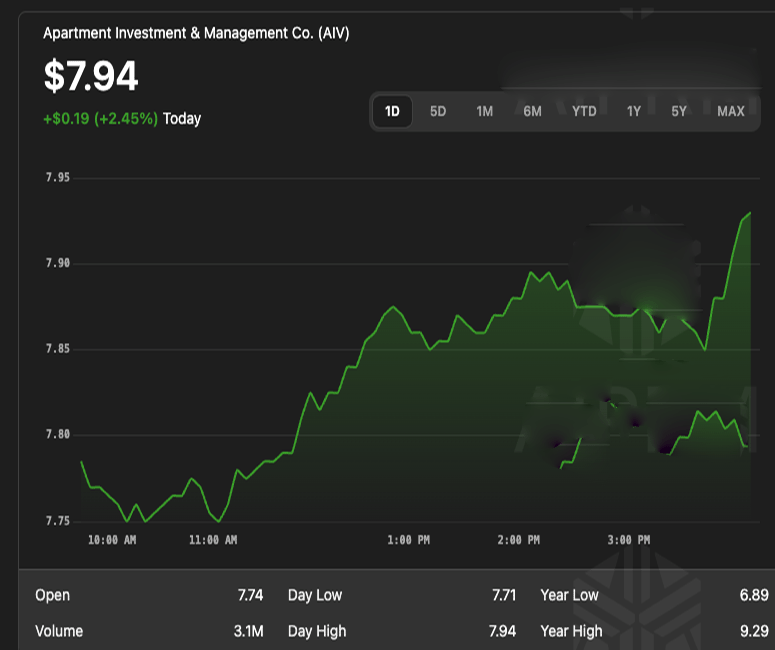Switch chart to 1M range
The height and width of the screenshot is (650, 775).
pyautogui.click(x=484, y=111)
